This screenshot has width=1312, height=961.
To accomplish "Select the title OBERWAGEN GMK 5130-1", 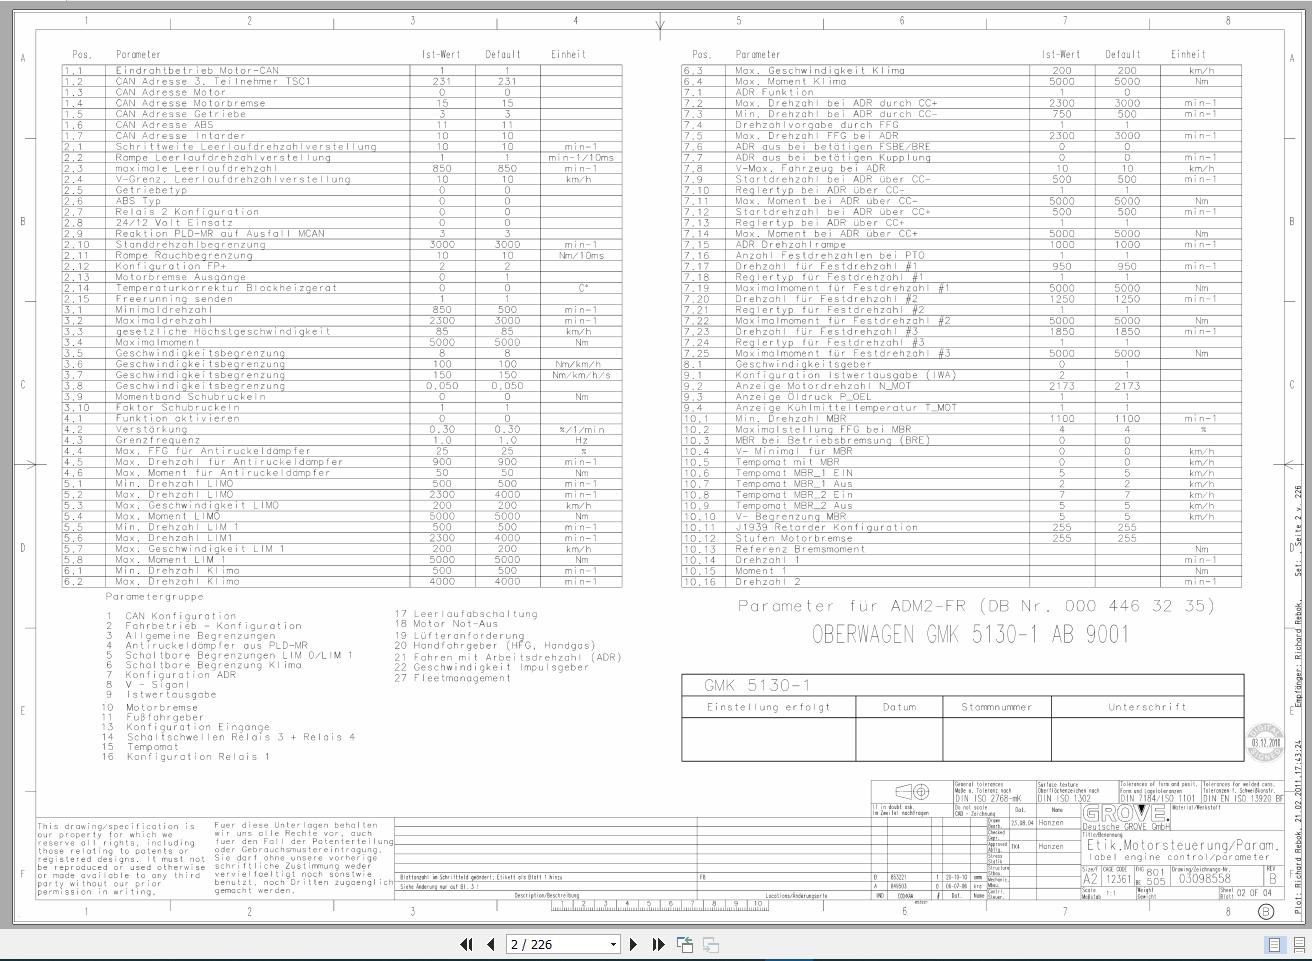I will point(966,633).
